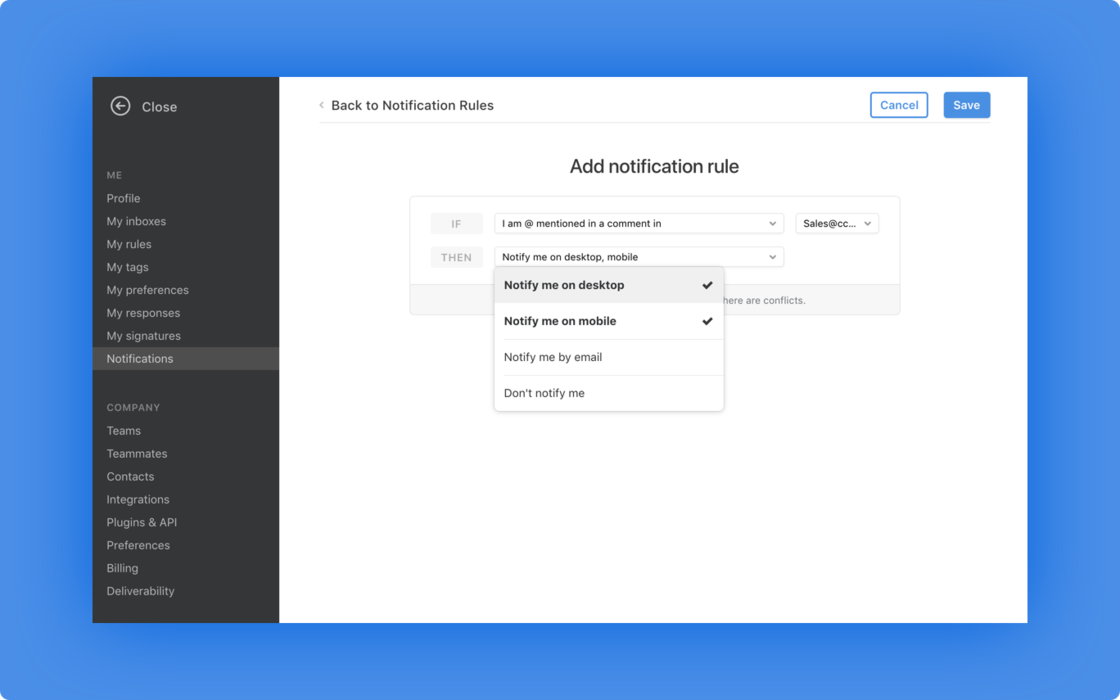The width and height of the screenshot is (1120, 700).
Task: Toggle the Notify me on mobile option
Action: (609, 321)
